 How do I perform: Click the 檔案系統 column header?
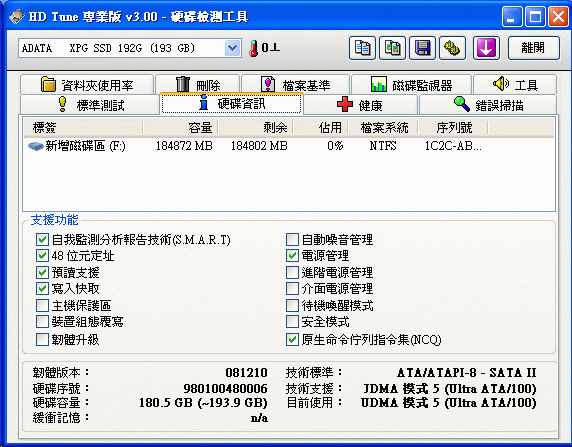(383, 128)
